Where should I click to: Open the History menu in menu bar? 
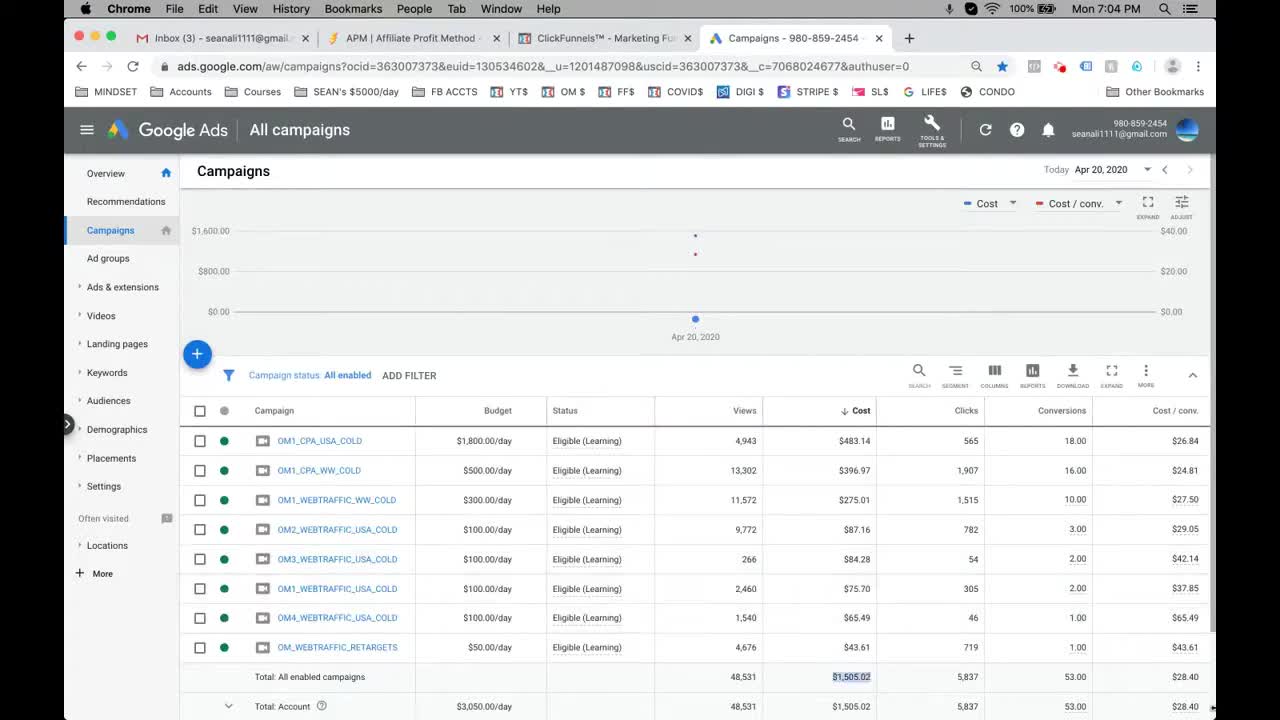click(291, 9)
